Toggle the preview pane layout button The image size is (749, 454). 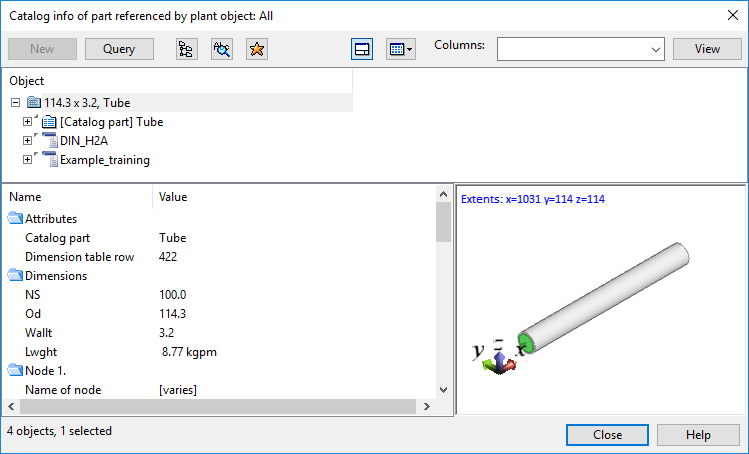(363, 49)
